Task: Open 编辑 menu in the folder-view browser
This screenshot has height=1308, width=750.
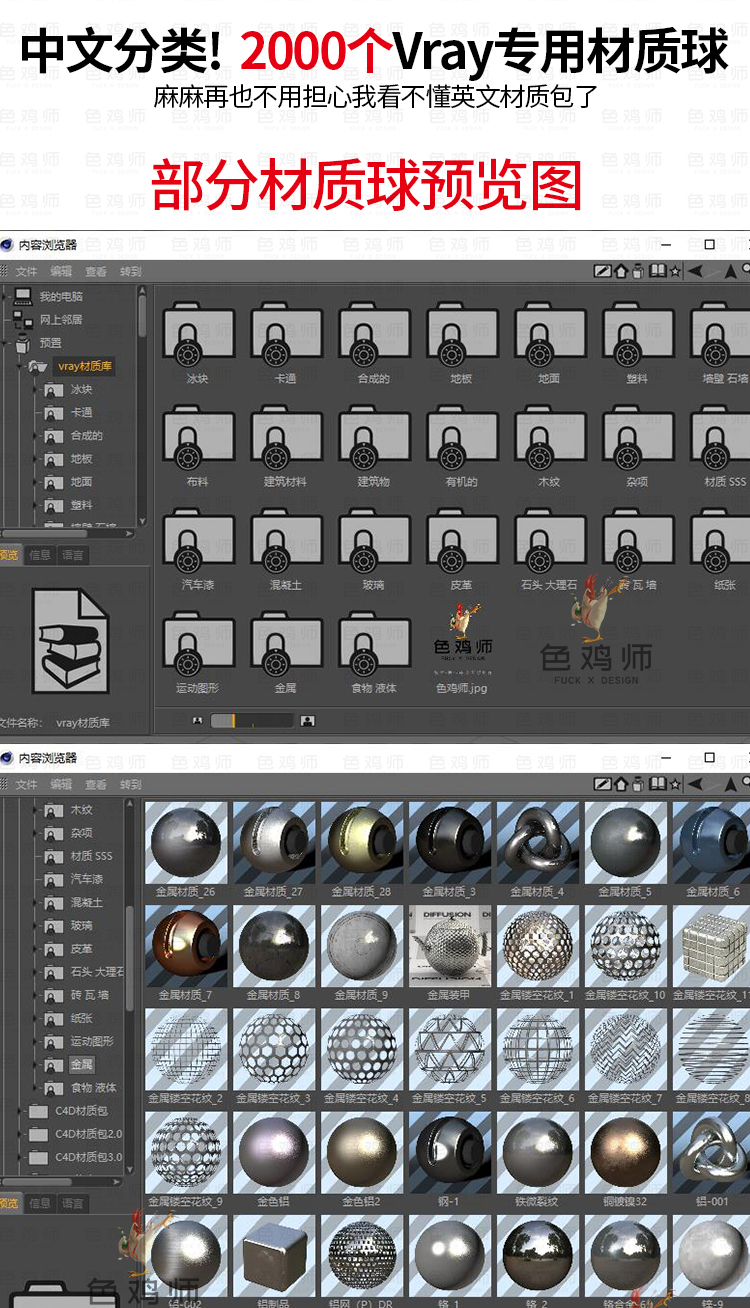Action: (x=61, y=271)
